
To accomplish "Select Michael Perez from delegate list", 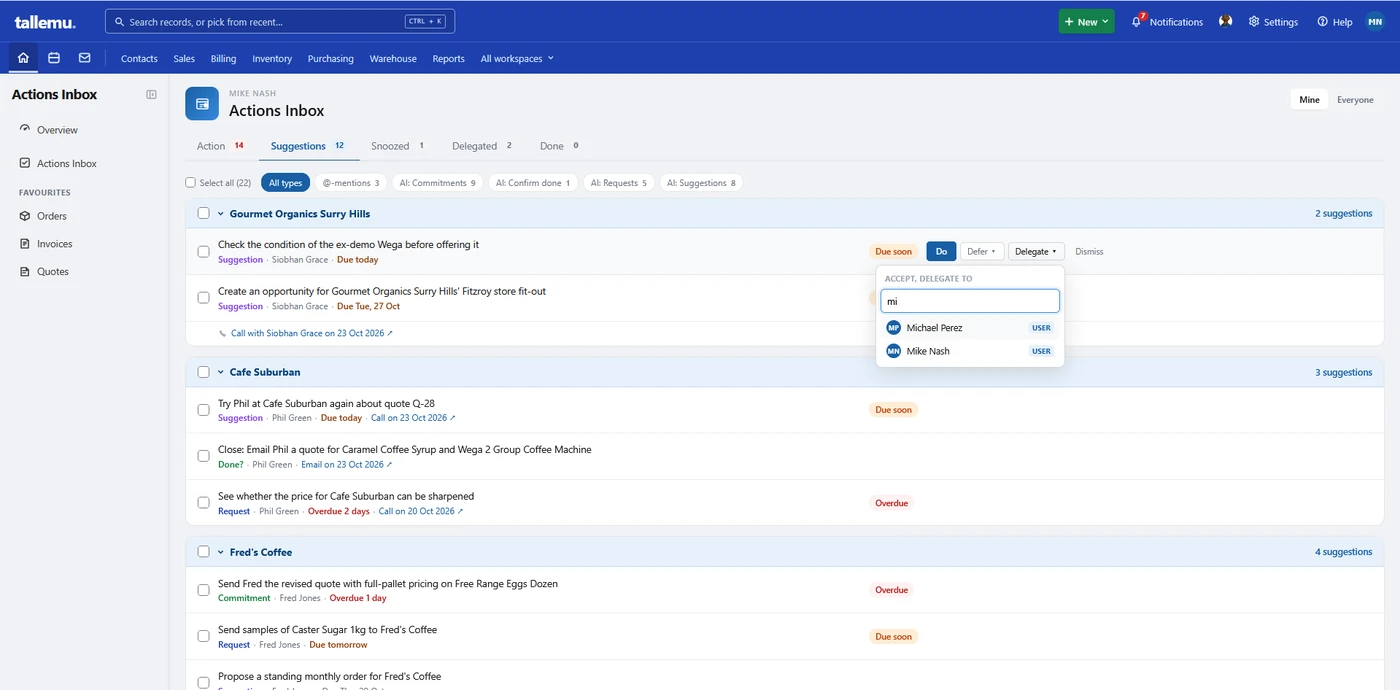I will coord(969,328).
